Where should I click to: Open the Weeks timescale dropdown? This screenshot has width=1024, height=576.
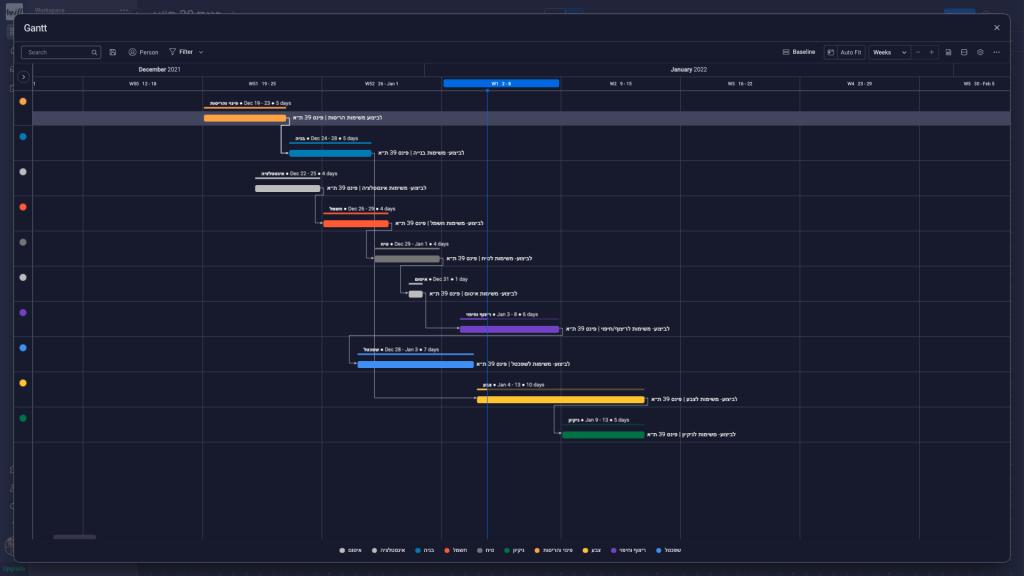coord(889,52)
